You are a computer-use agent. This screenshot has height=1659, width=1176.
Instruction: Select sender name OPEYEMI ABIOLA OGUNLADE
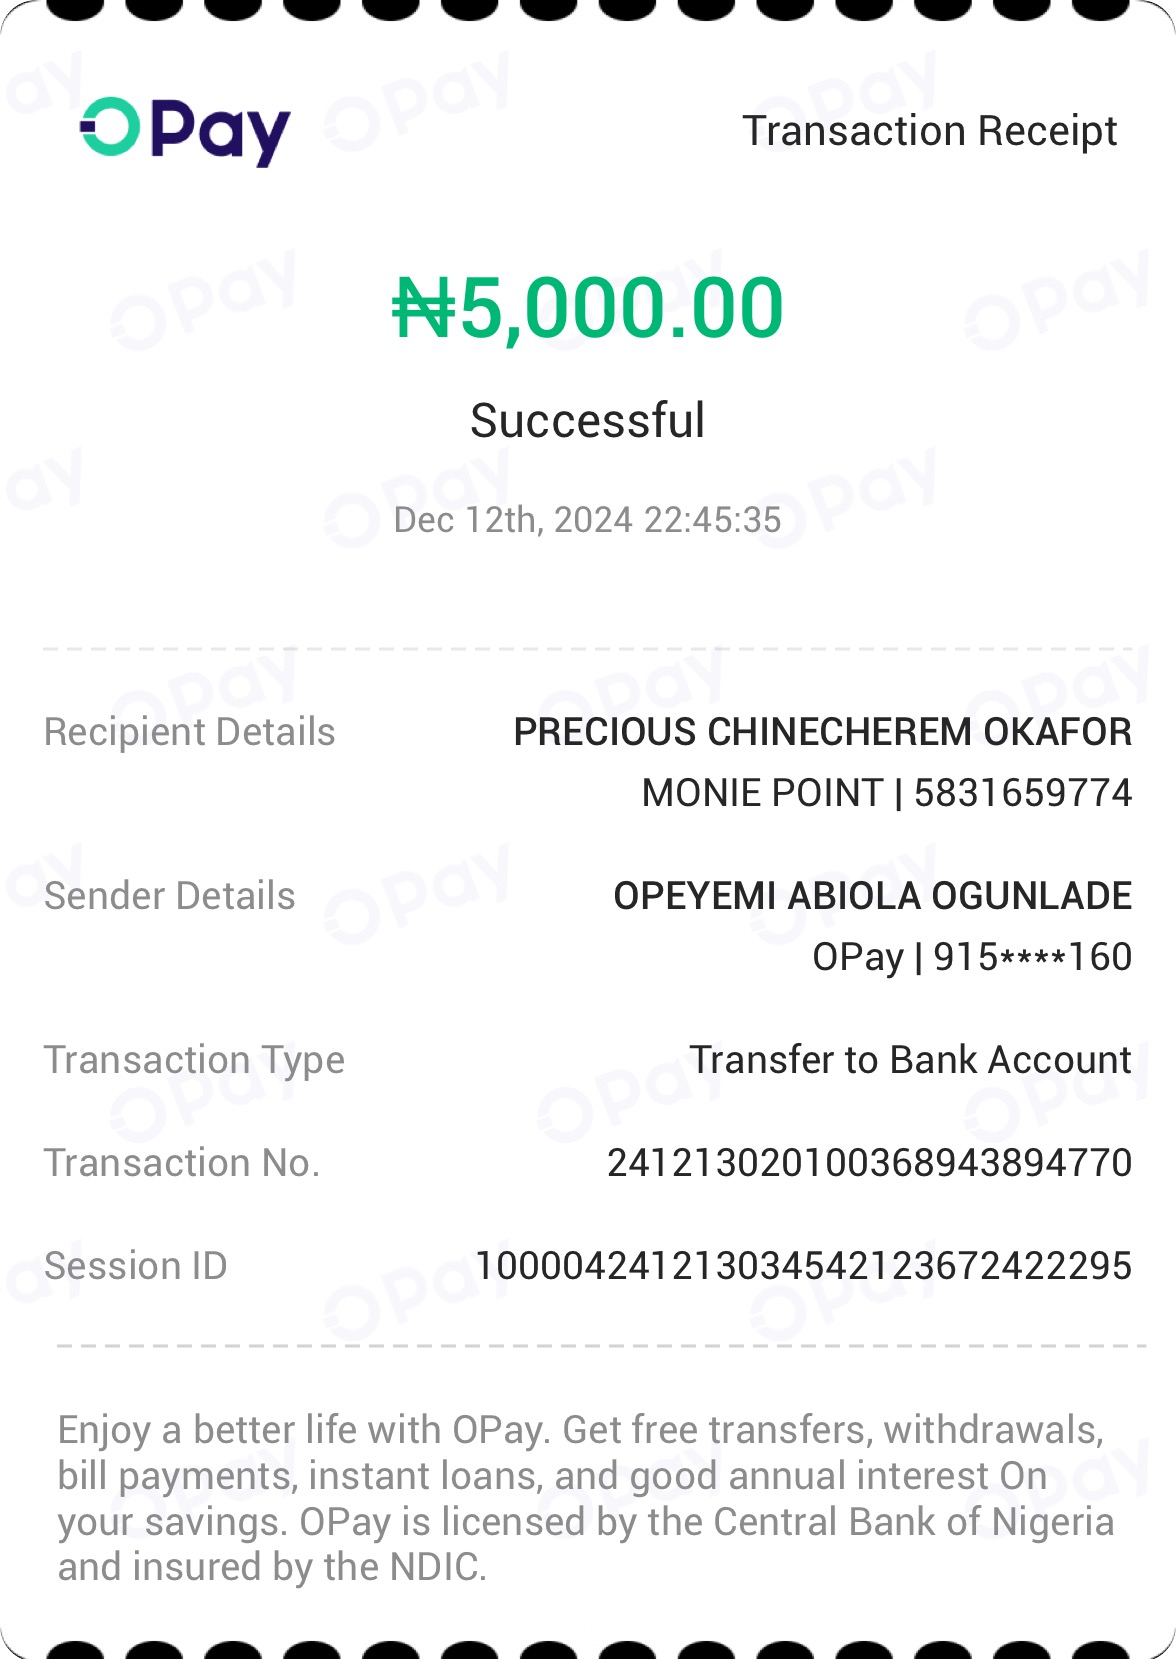click(x=872, y=896)
